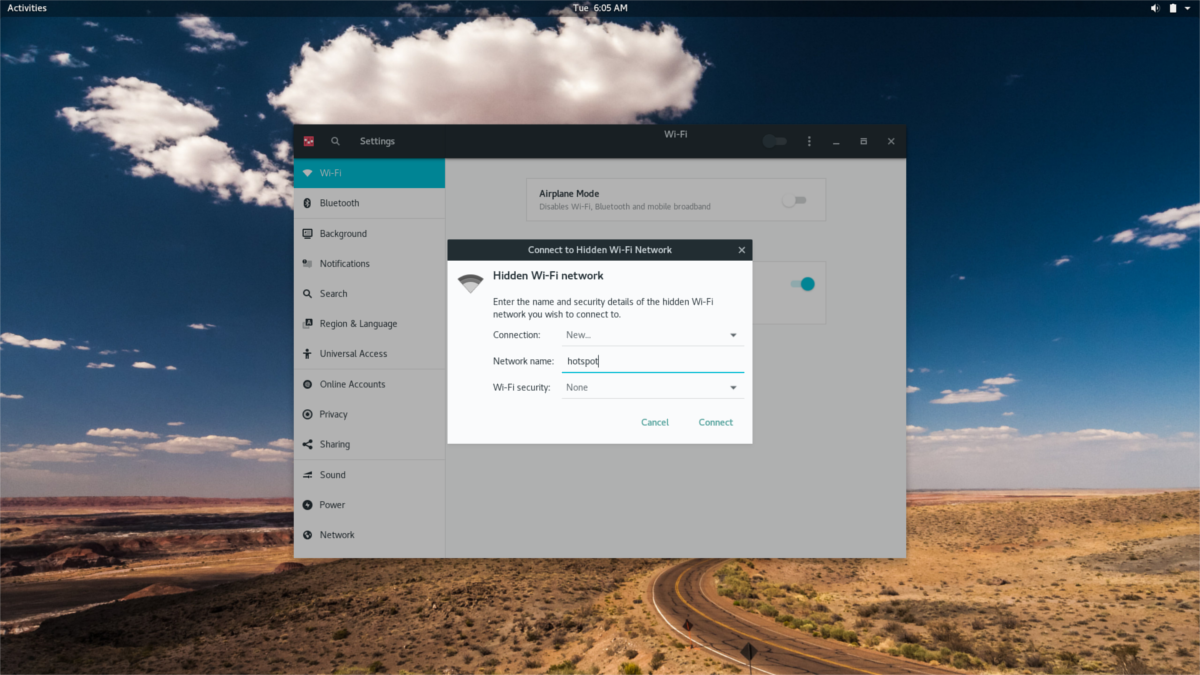
Task: Click the Notifications icon in sidebar
Action: (307, 263)
